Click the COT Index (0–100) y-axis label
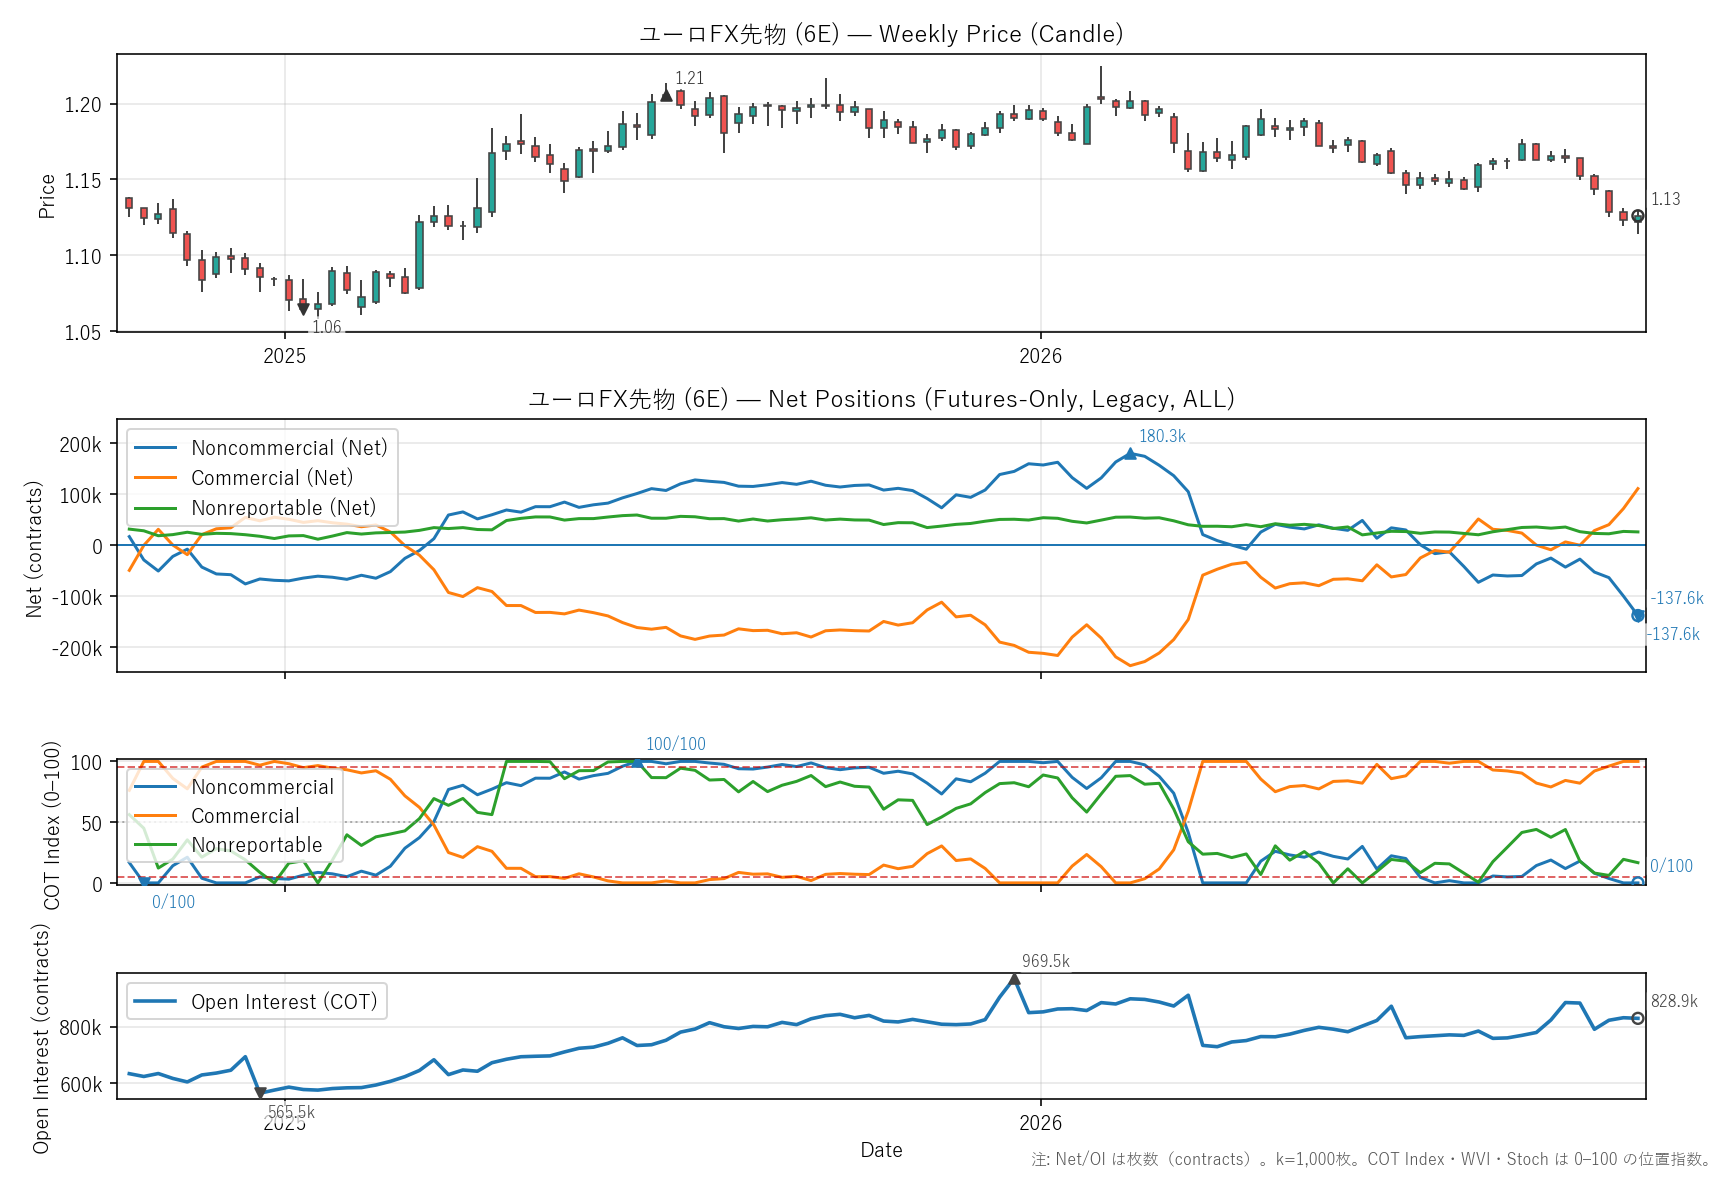This screenshot has width=1728, height=1180. pyautogui.click(x=52, y=825)
